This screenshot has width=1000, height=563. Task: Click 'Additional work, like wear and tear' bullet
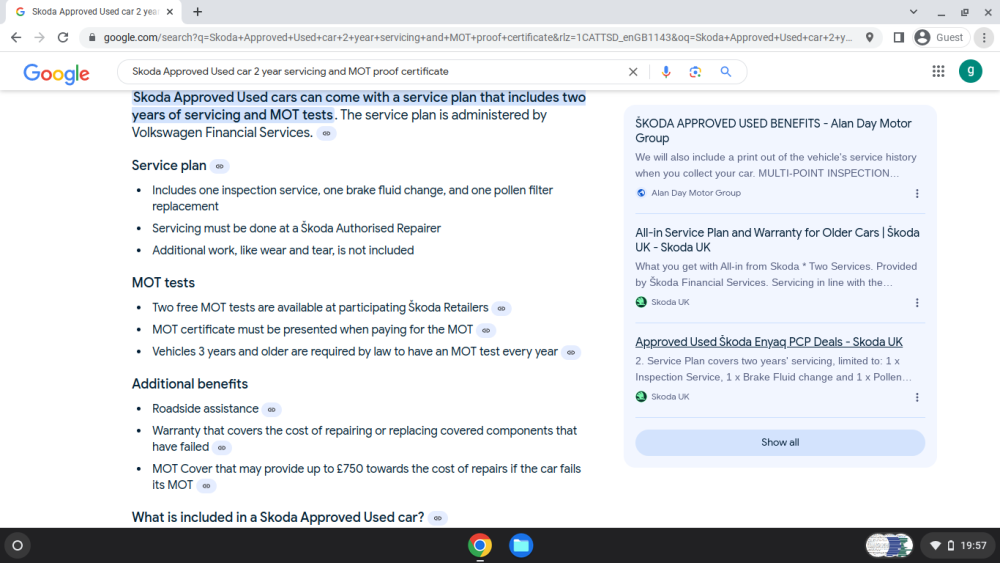point(283,251)
